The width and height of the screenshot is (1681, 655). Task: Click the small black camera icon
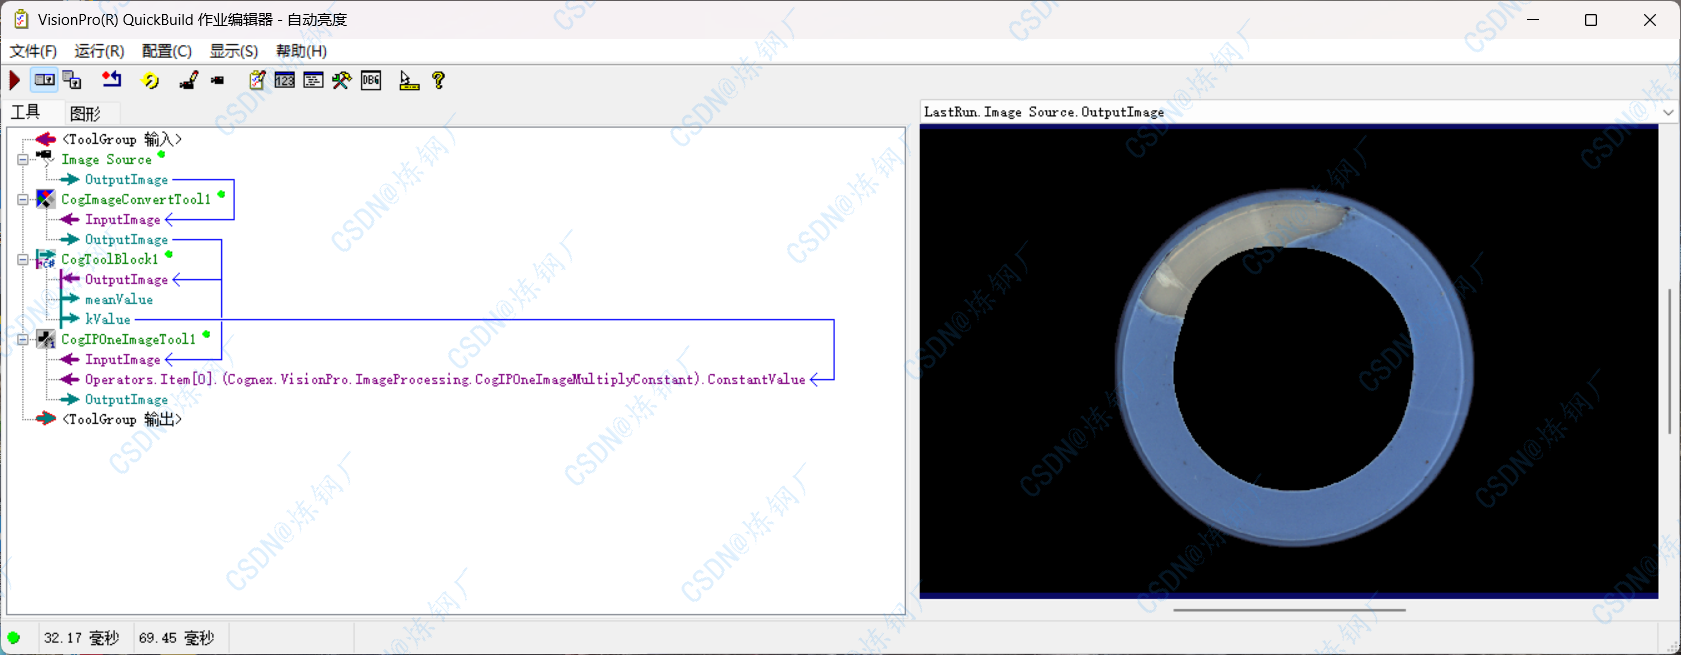pyautogui.click(x=217, y=80)
